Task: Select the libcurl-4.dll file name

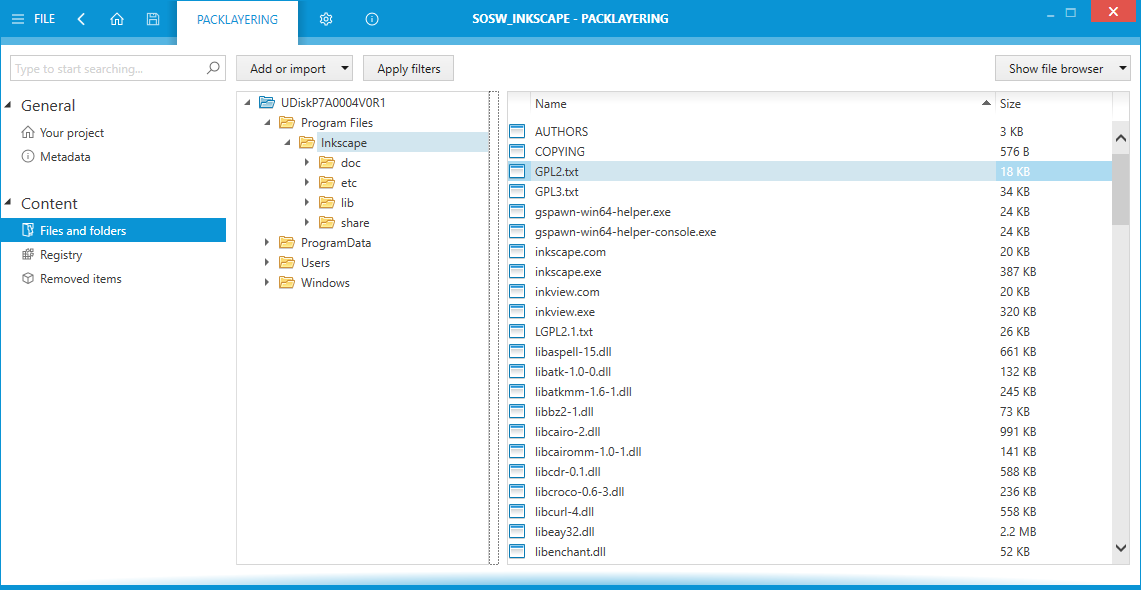Action: point(565,511)
